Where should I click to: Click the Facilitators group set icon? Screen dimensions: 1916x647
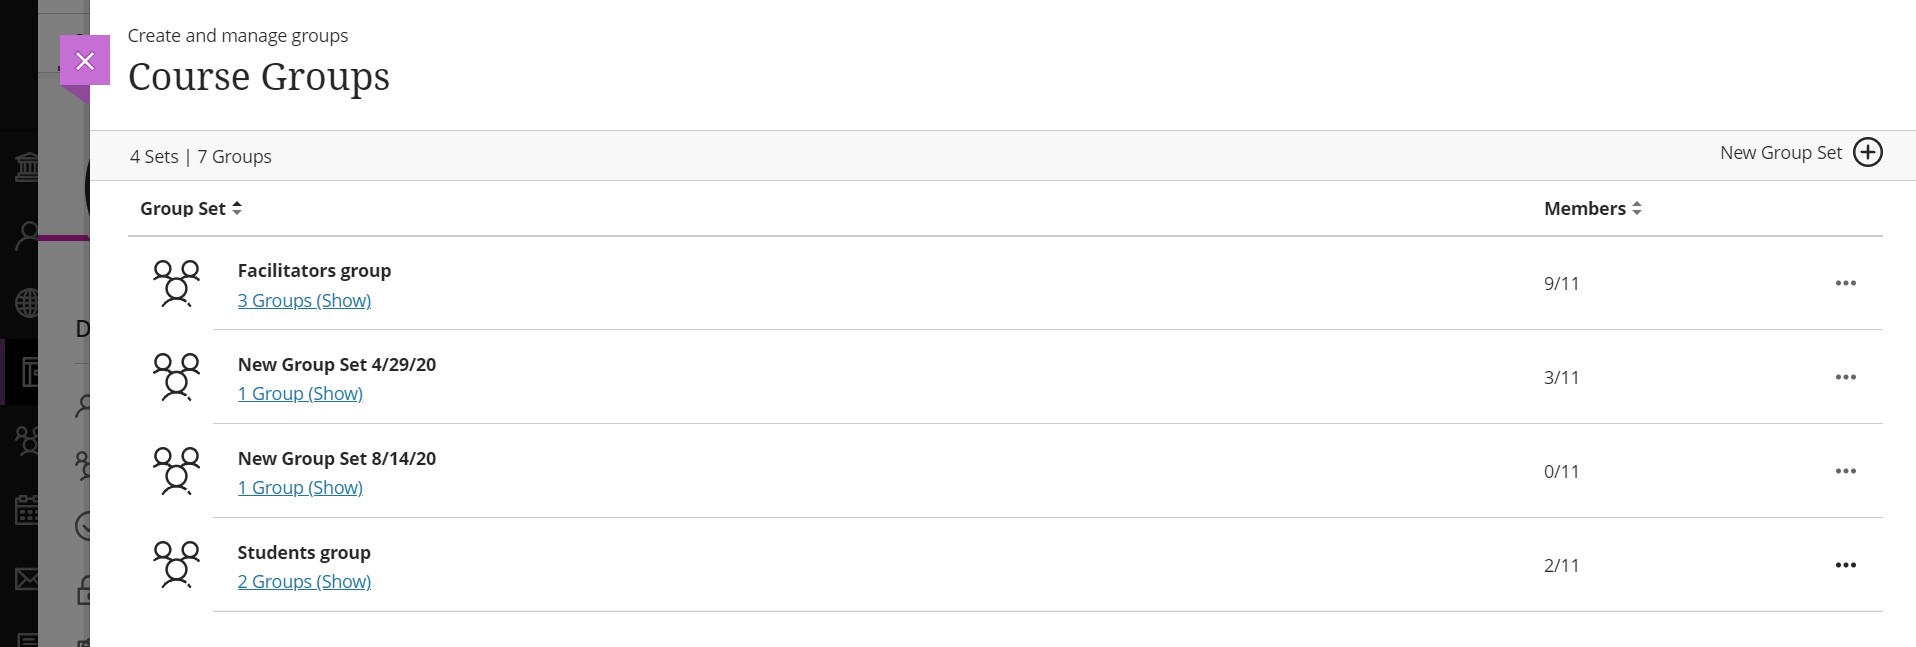click(x=176, y=283)
